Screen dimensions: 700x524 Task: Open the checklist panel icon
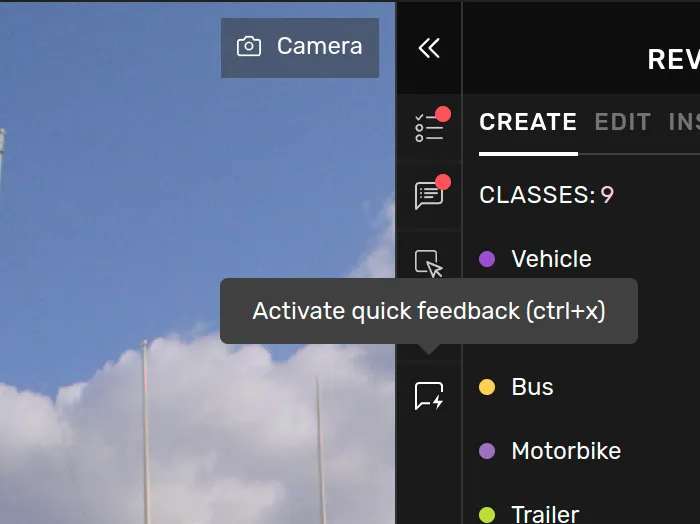point(429,128)
